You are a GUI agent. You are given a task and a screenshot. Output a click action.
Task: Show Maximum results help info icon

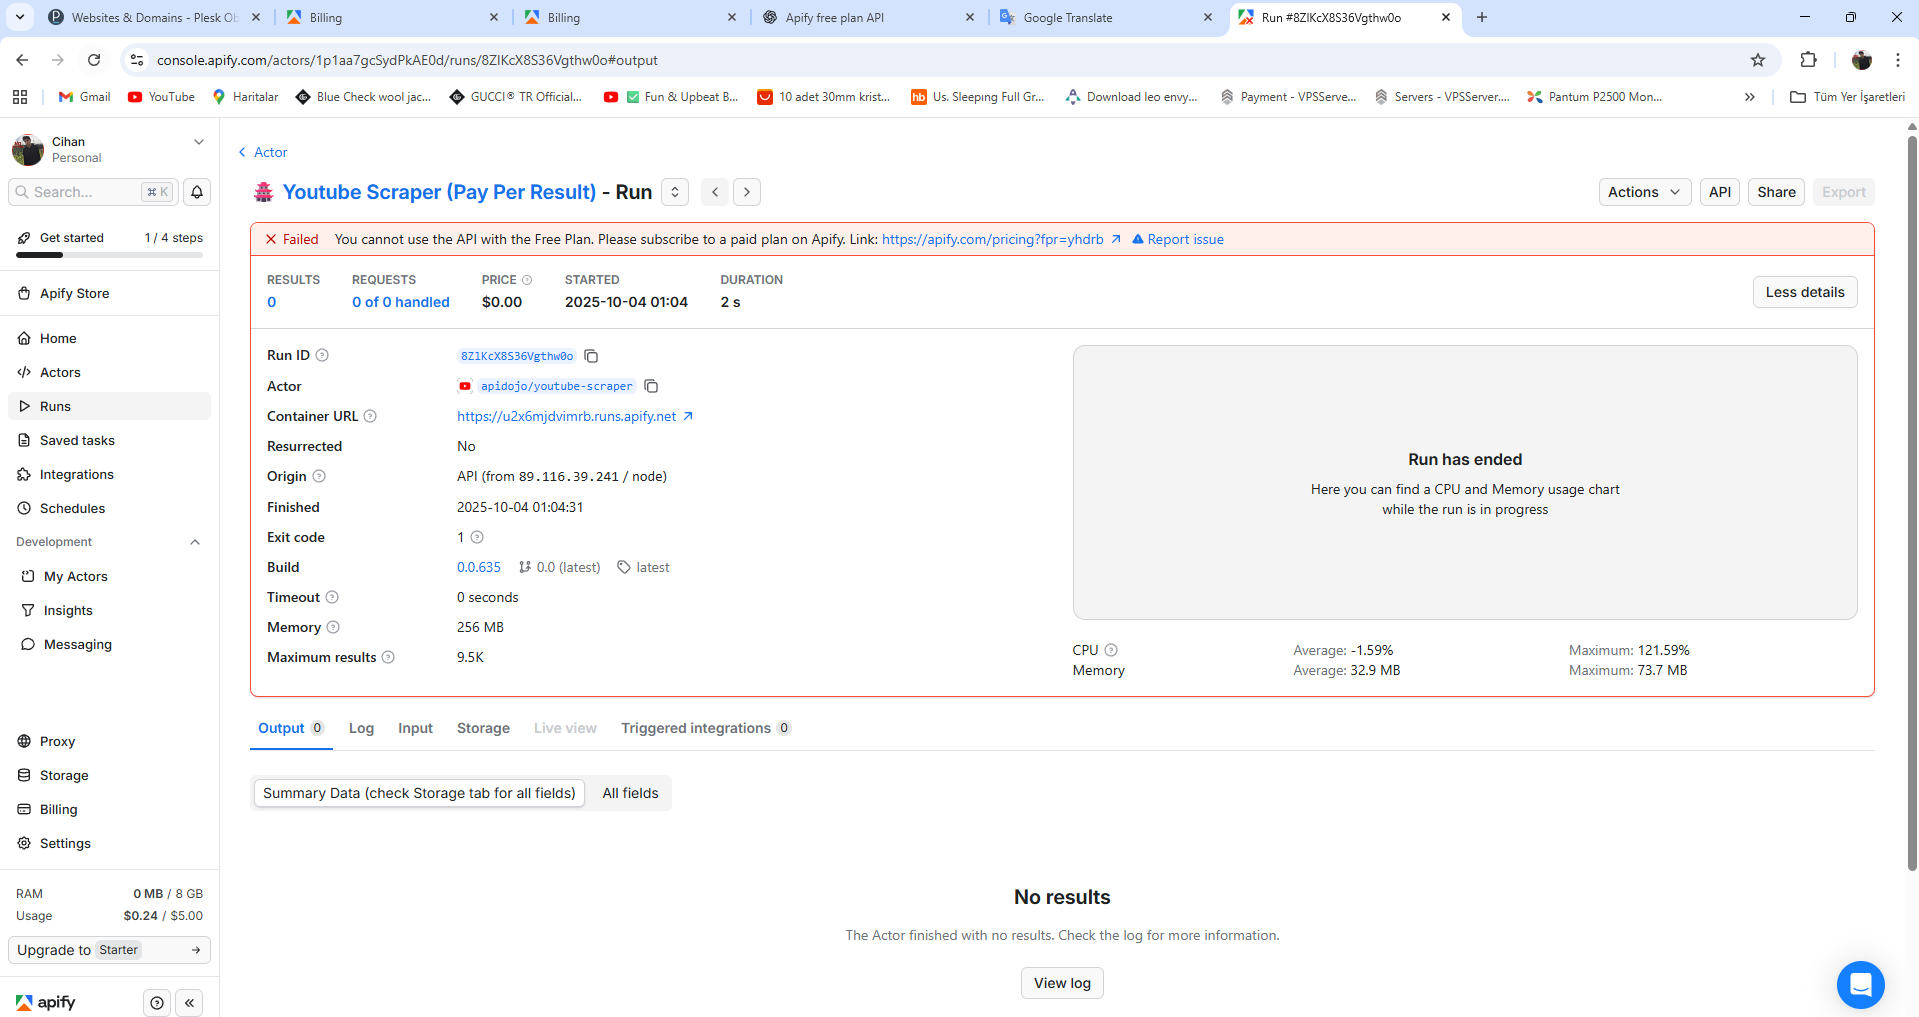(388, 657)
